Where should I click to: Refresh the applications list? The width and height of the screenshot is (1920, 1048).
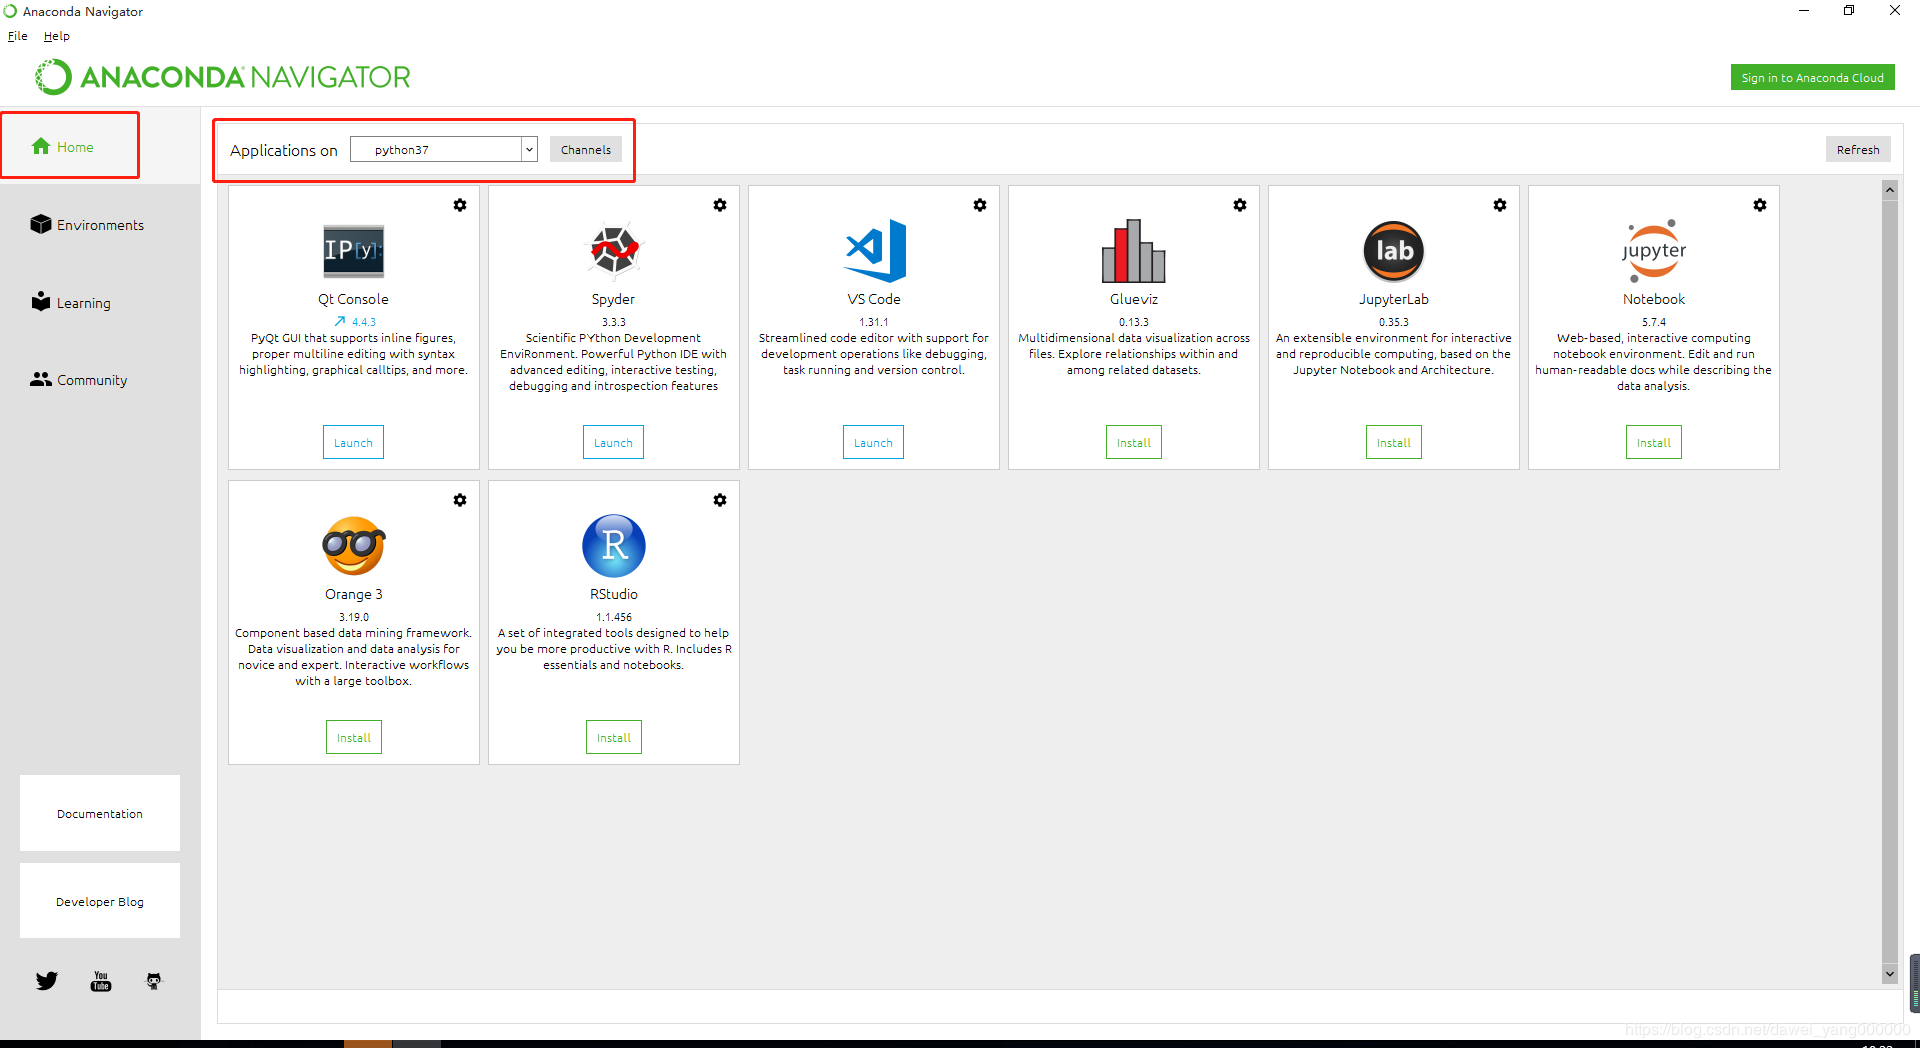(x=1858, y=149)
